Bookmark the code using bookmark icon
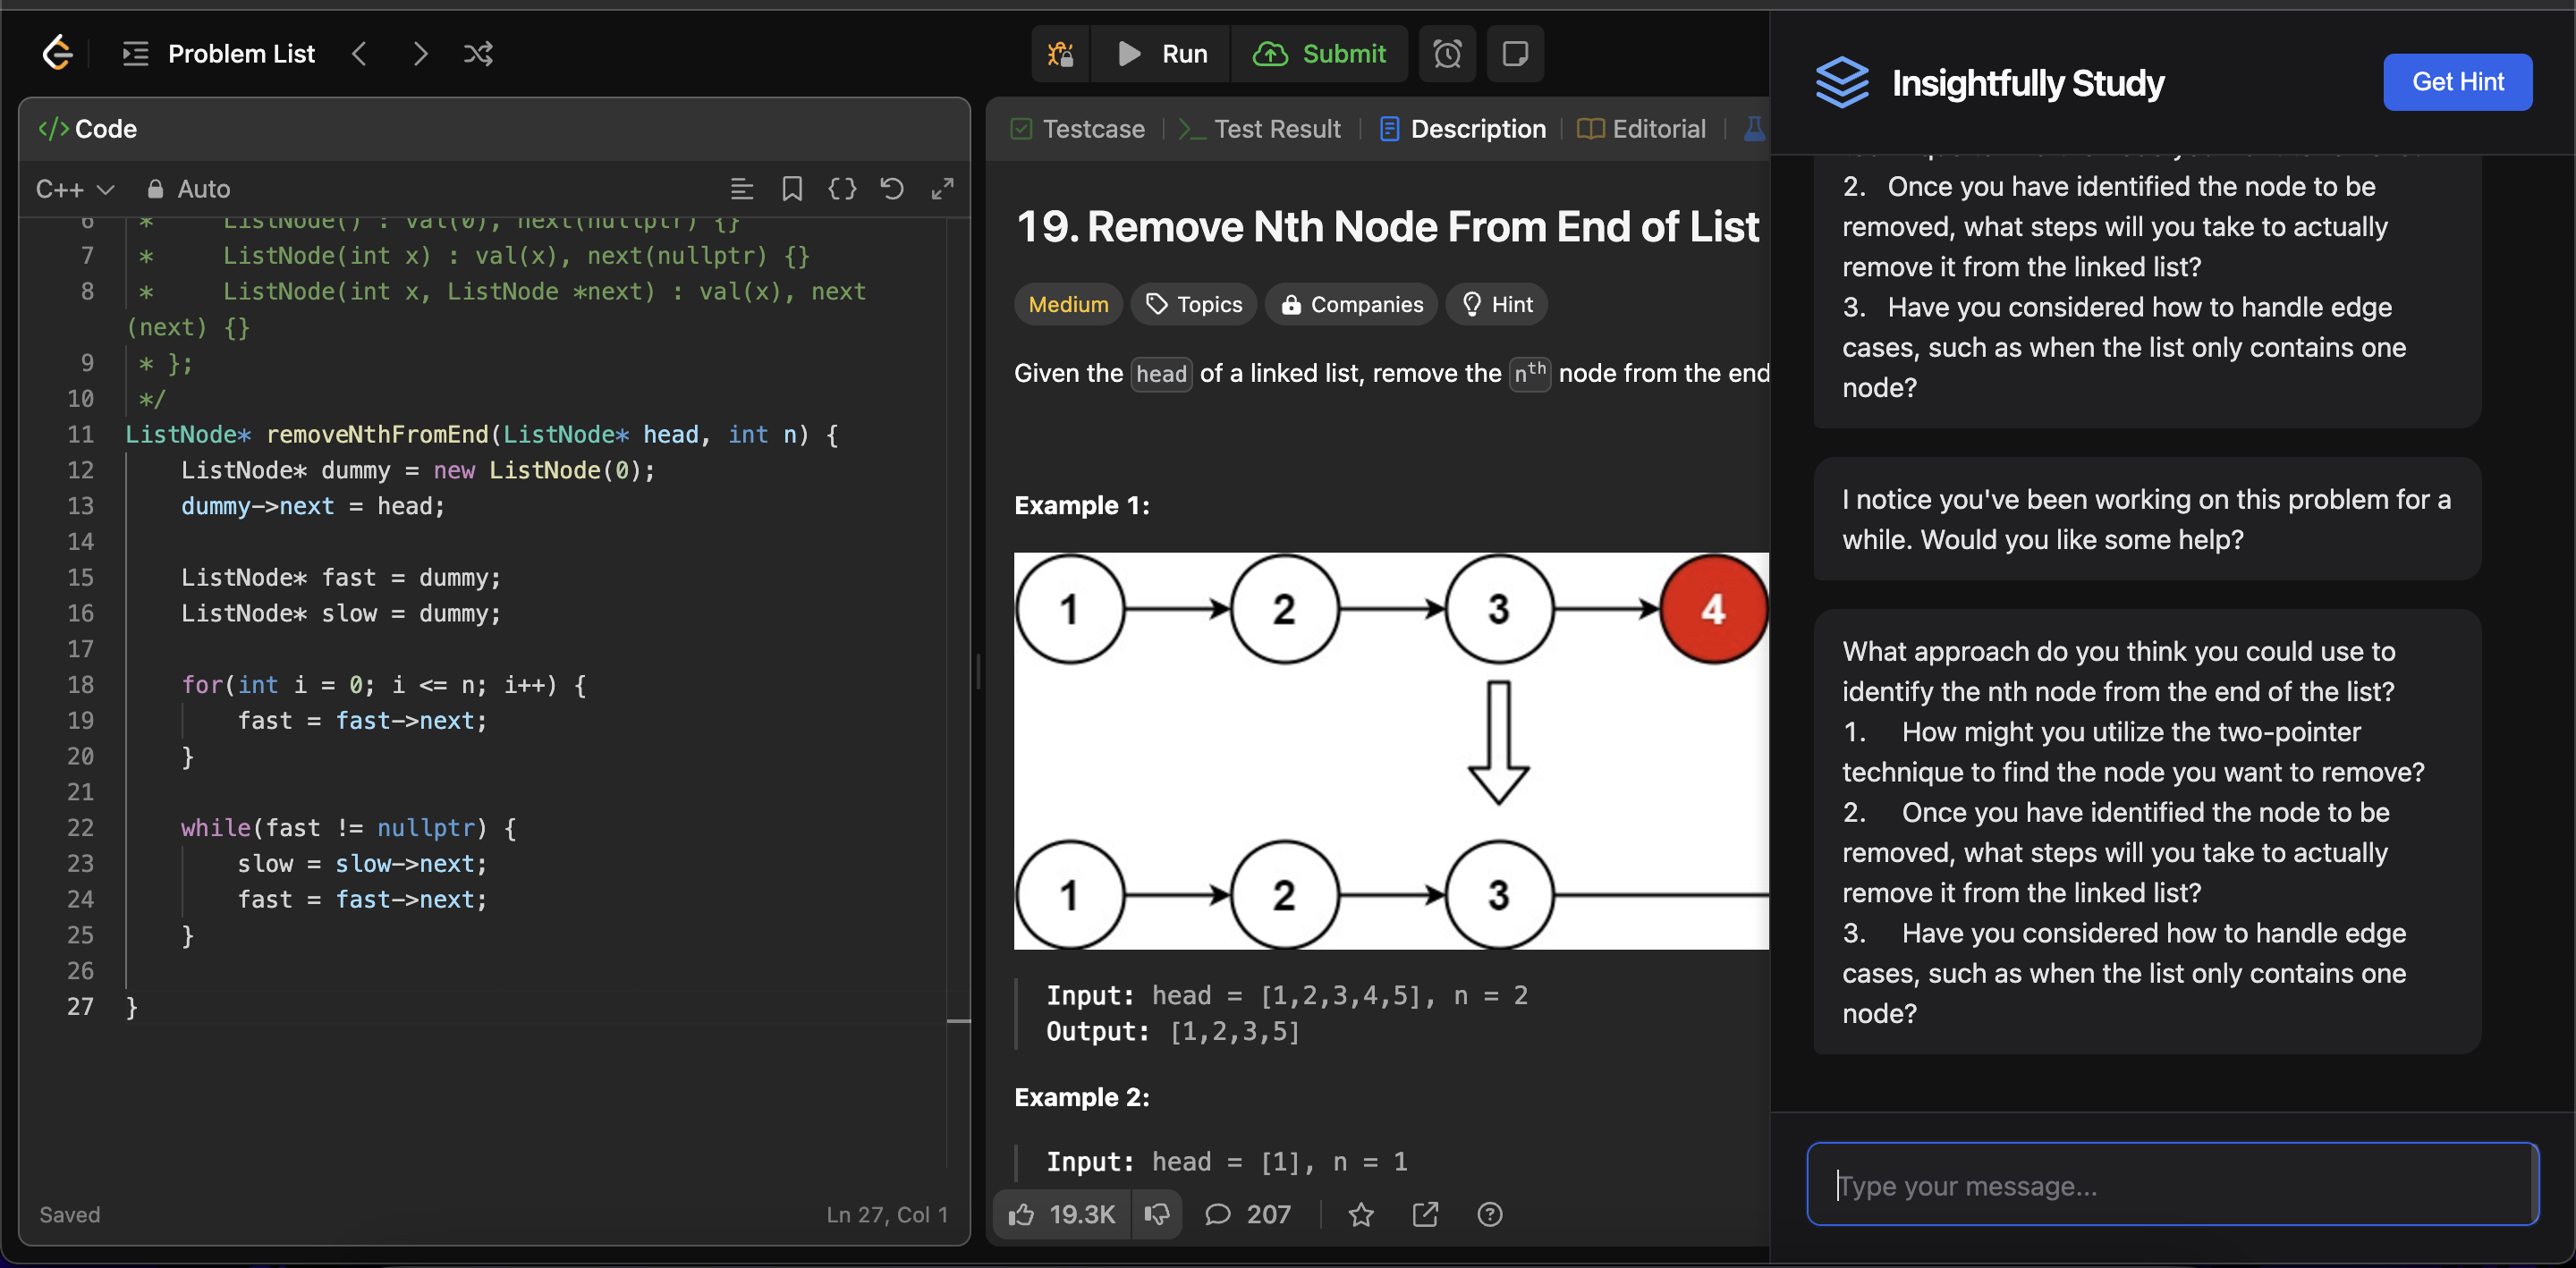Image resolution: width=2576 pixels, height=1268 pixels. click(x=792, y=189)
